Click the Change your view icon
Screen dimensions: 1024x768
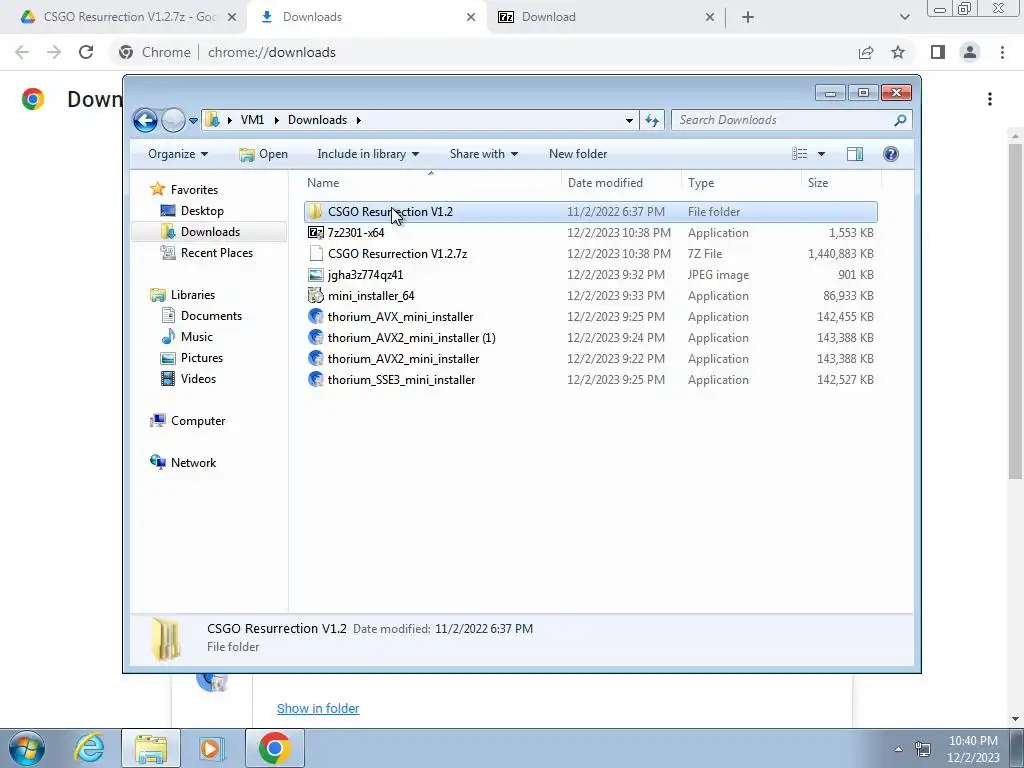(x=800, y=154)
